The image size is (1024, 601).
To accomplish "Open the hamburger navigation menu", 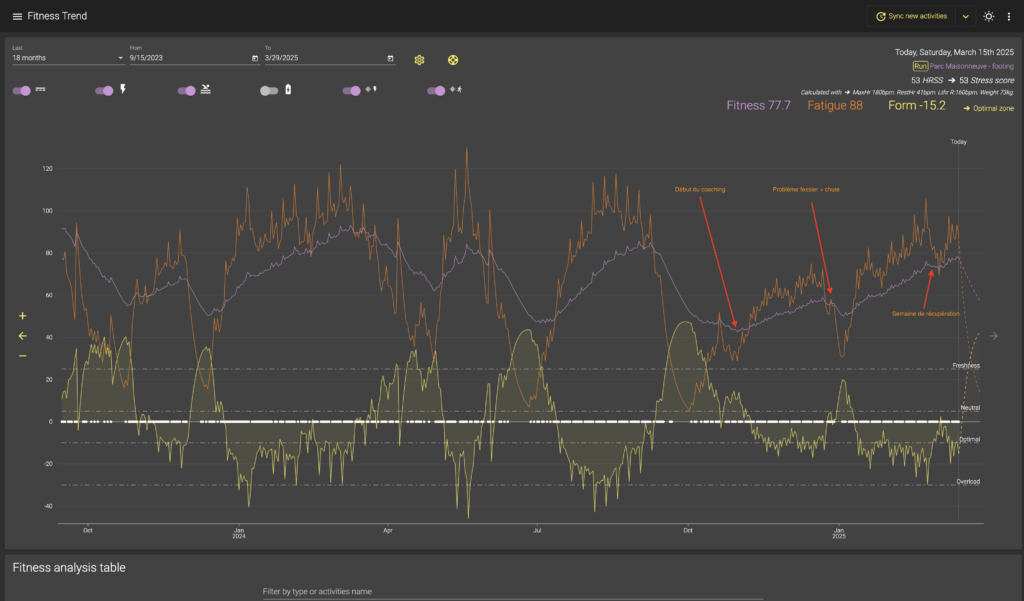I will [x=17, y=16].
